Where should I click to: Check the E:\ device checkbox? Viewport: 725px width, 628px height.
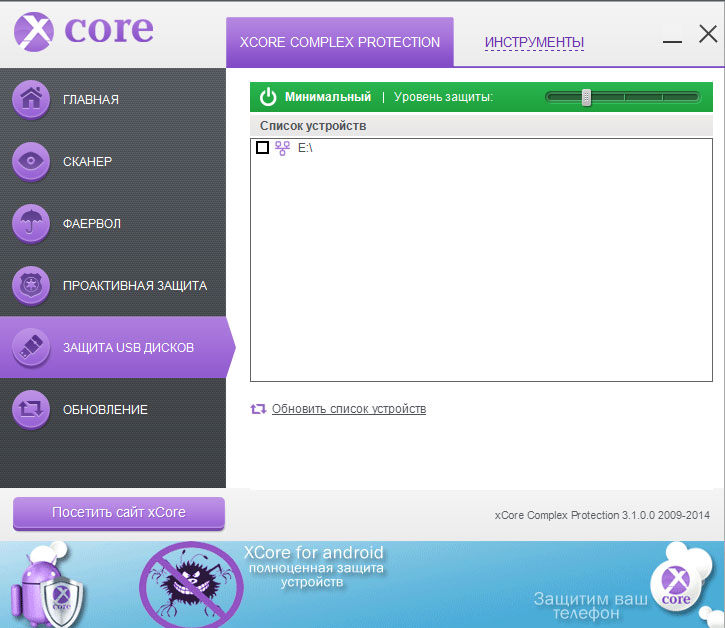[x=262, y=148]
